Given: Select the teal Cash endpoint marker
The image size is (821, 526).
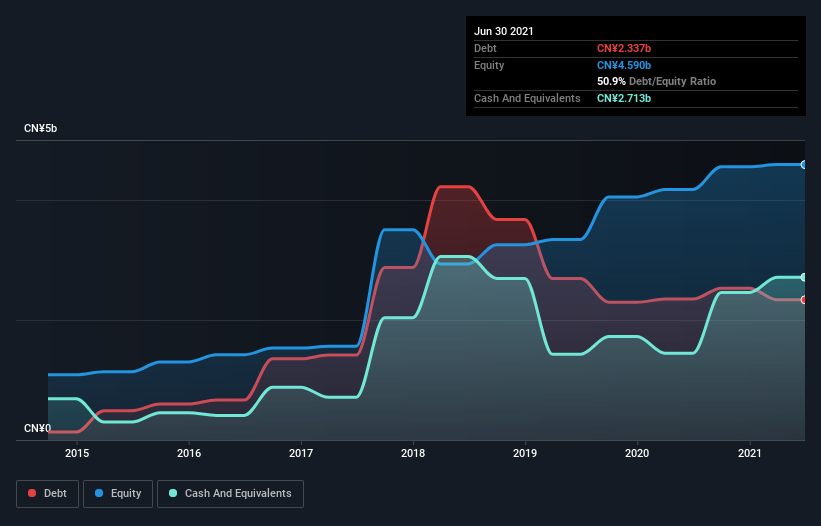Looking at the screenshot, I should [x=804, y=277].
